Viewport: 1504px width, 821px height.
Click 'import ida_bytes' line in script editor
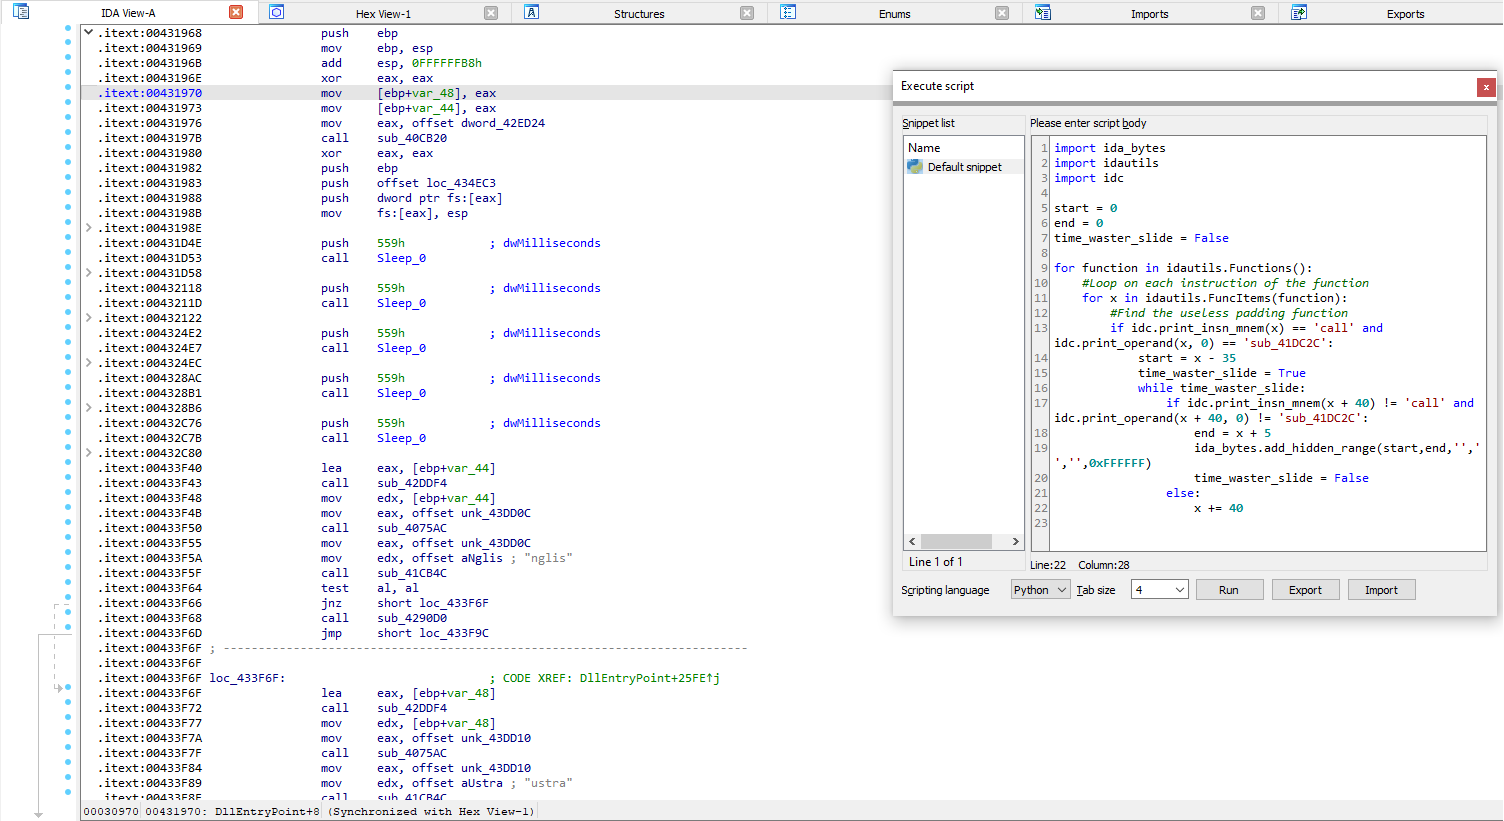tap(1109, 148)
